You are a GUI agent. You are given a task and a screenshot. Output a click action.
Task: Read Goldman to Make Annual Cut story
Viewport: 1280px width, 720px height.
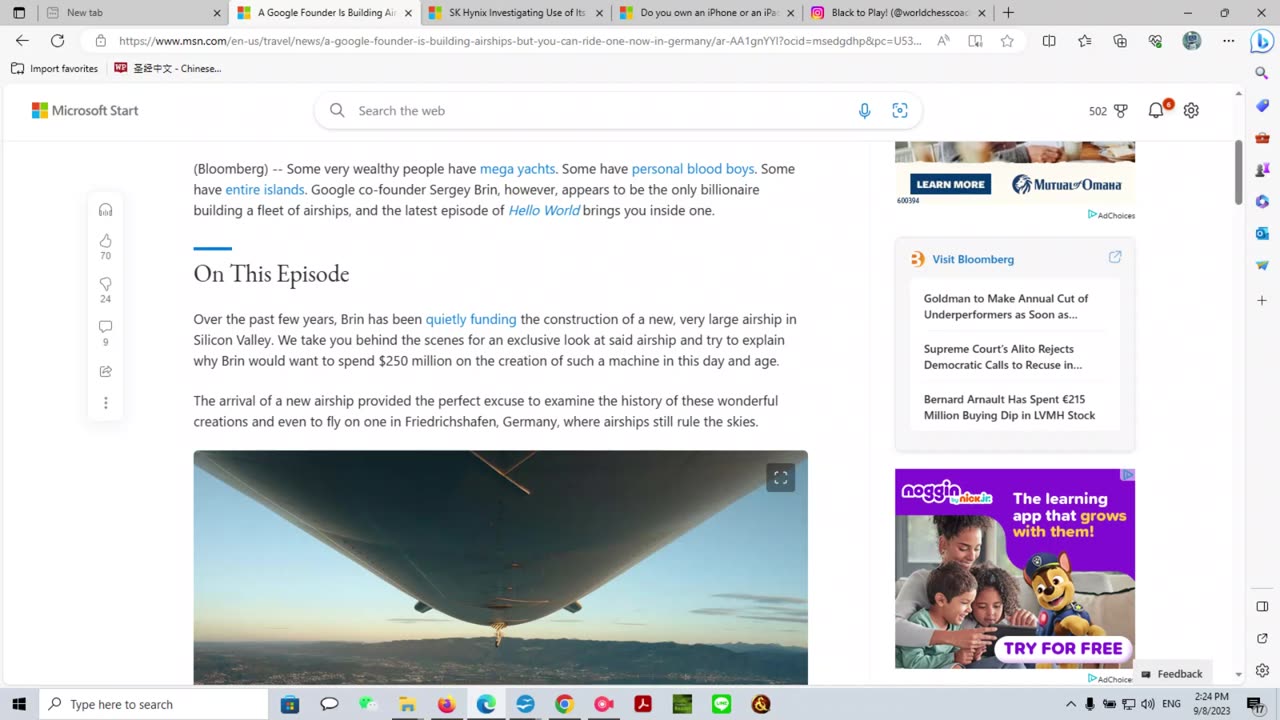click(x=1007, y=306)
